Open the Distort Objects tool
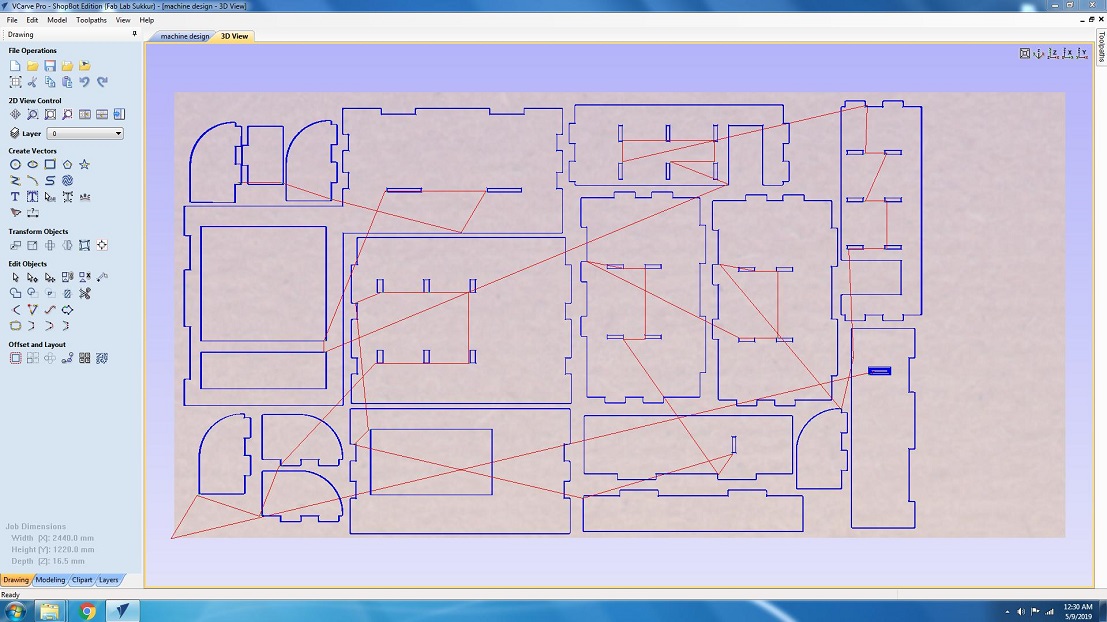This screenshot has height=622, width=1107. coord(85,246)
